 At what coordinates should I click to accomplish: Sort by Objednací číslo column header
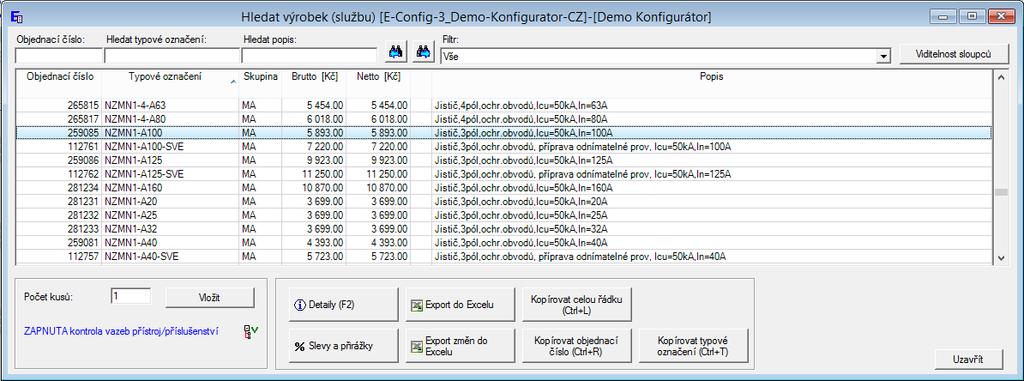point(59,77)
